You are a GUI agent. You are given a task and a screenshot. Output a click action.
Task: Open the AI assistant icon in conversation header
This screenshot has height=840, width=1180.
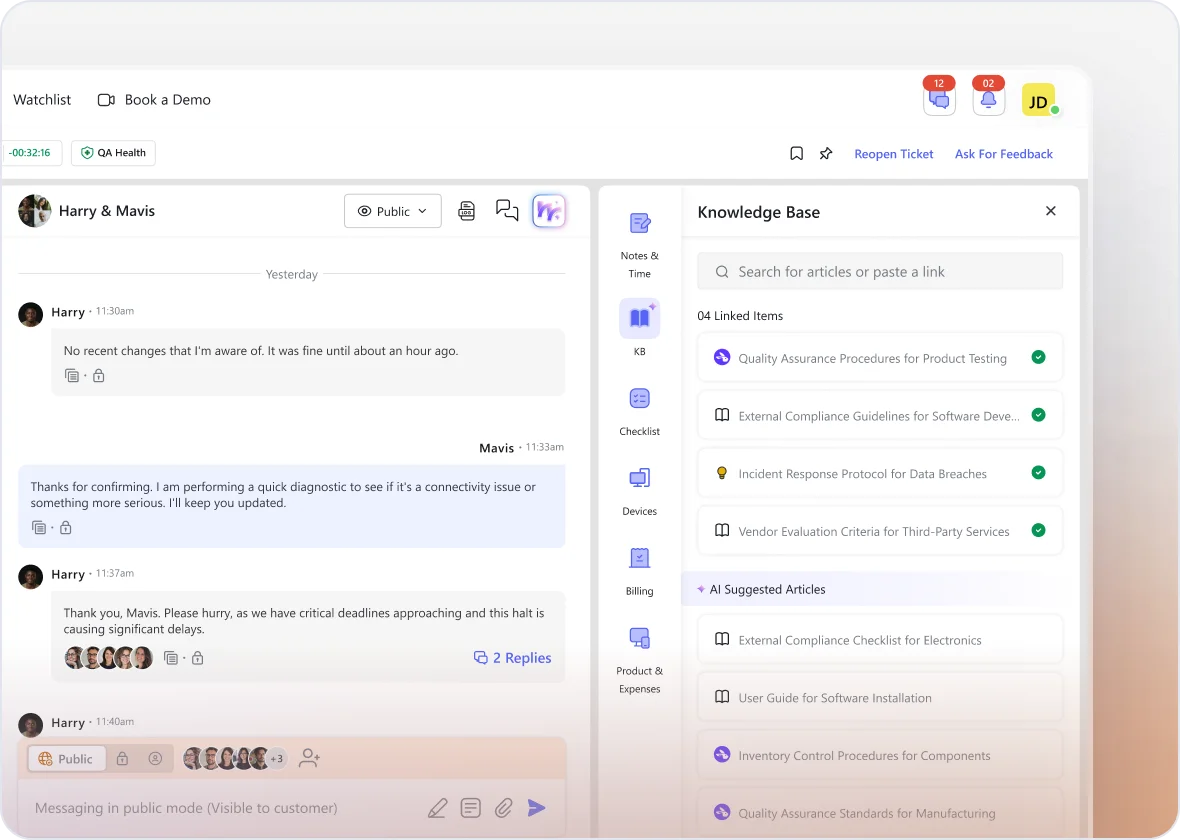pyautogui.click(x=549, y=211)
